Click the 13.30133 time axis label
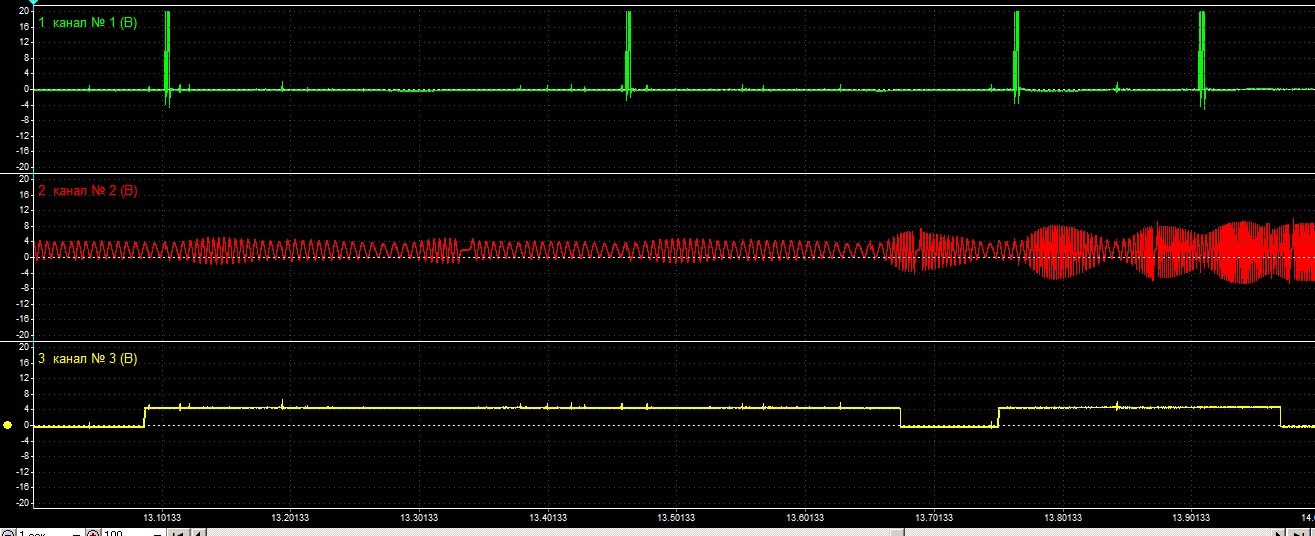This screenshot has height=536, width=1315. pyautogui.click(x=418, y=517)
